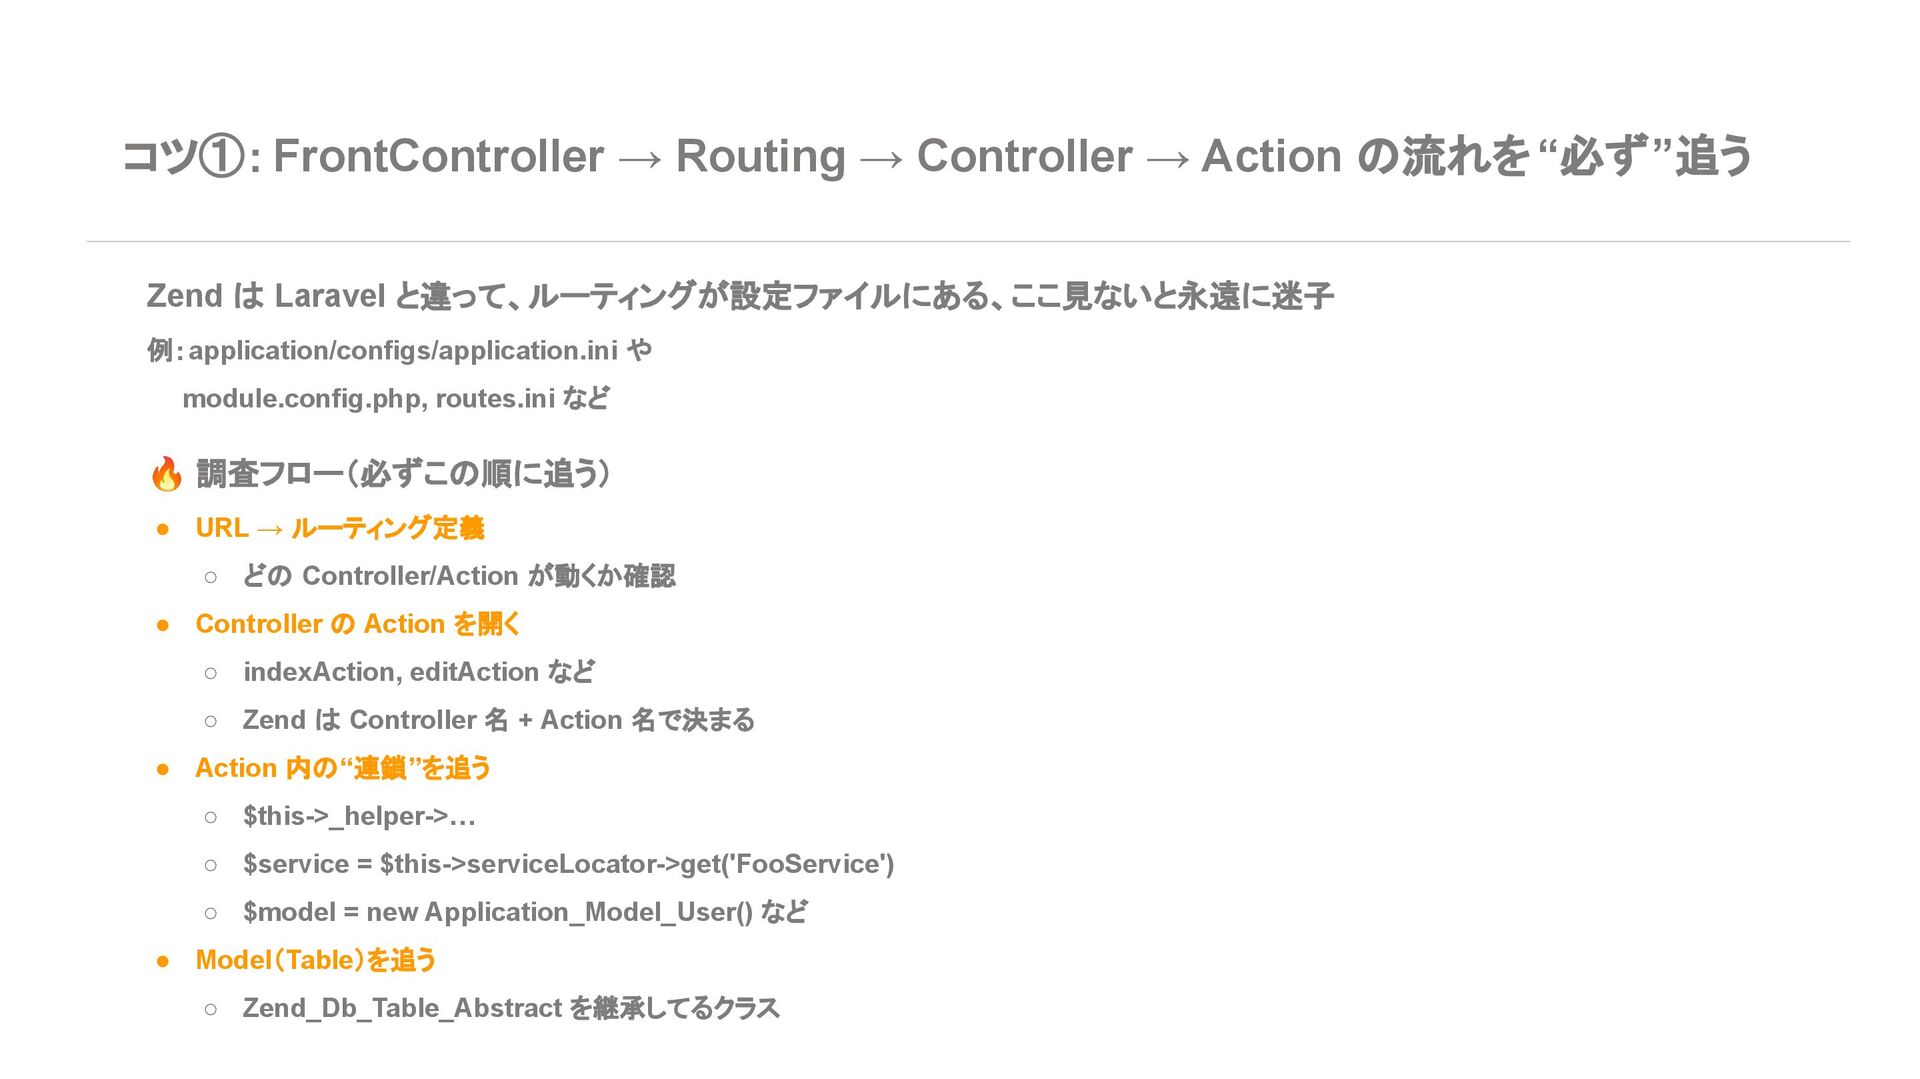Select the 'URL → ルーティング定義' orange heading

coord(340,528)
